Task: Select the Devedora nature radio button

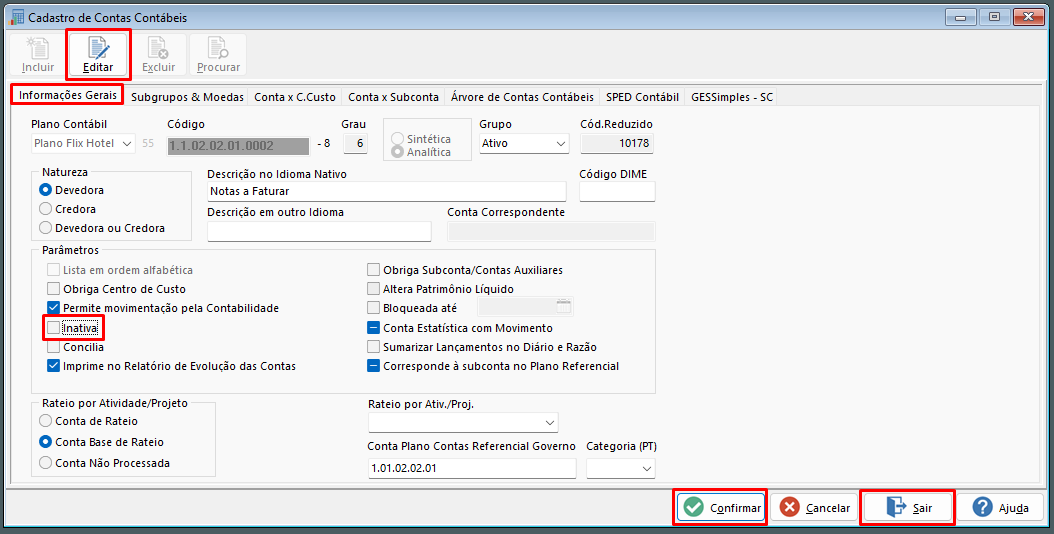Action: tap(46, 190)
